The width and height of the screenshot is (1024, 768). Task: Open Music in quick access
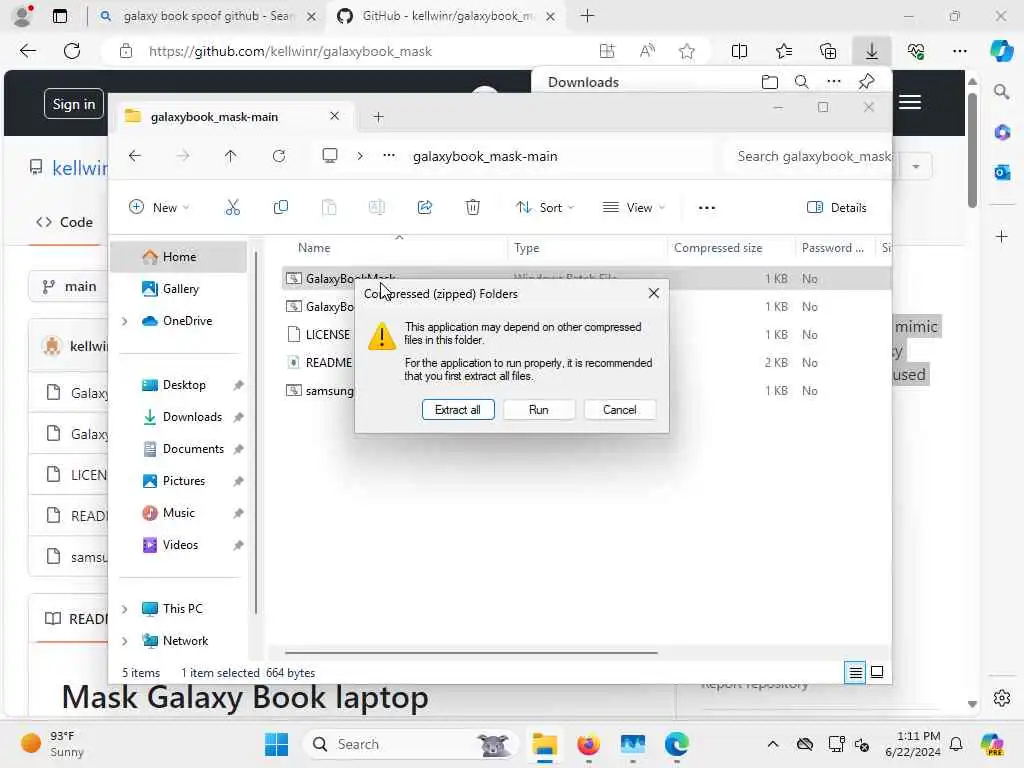pos(179,513)
